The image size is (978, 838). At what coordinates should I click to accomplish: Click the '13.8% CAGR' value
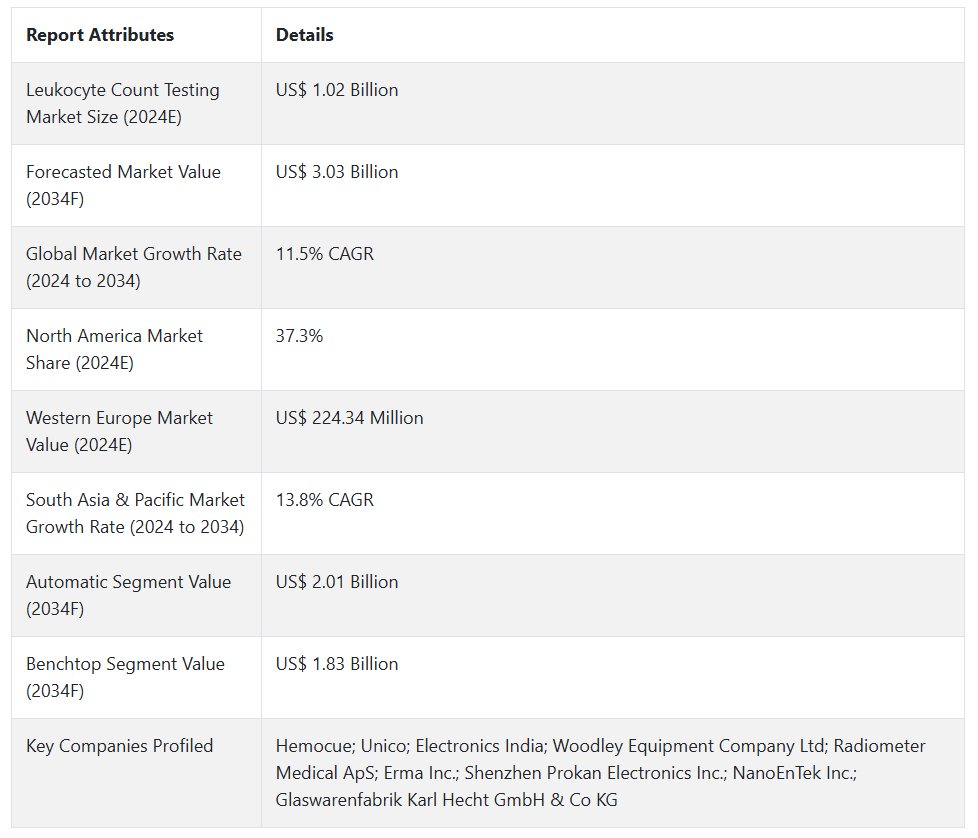tap(325, 500)
